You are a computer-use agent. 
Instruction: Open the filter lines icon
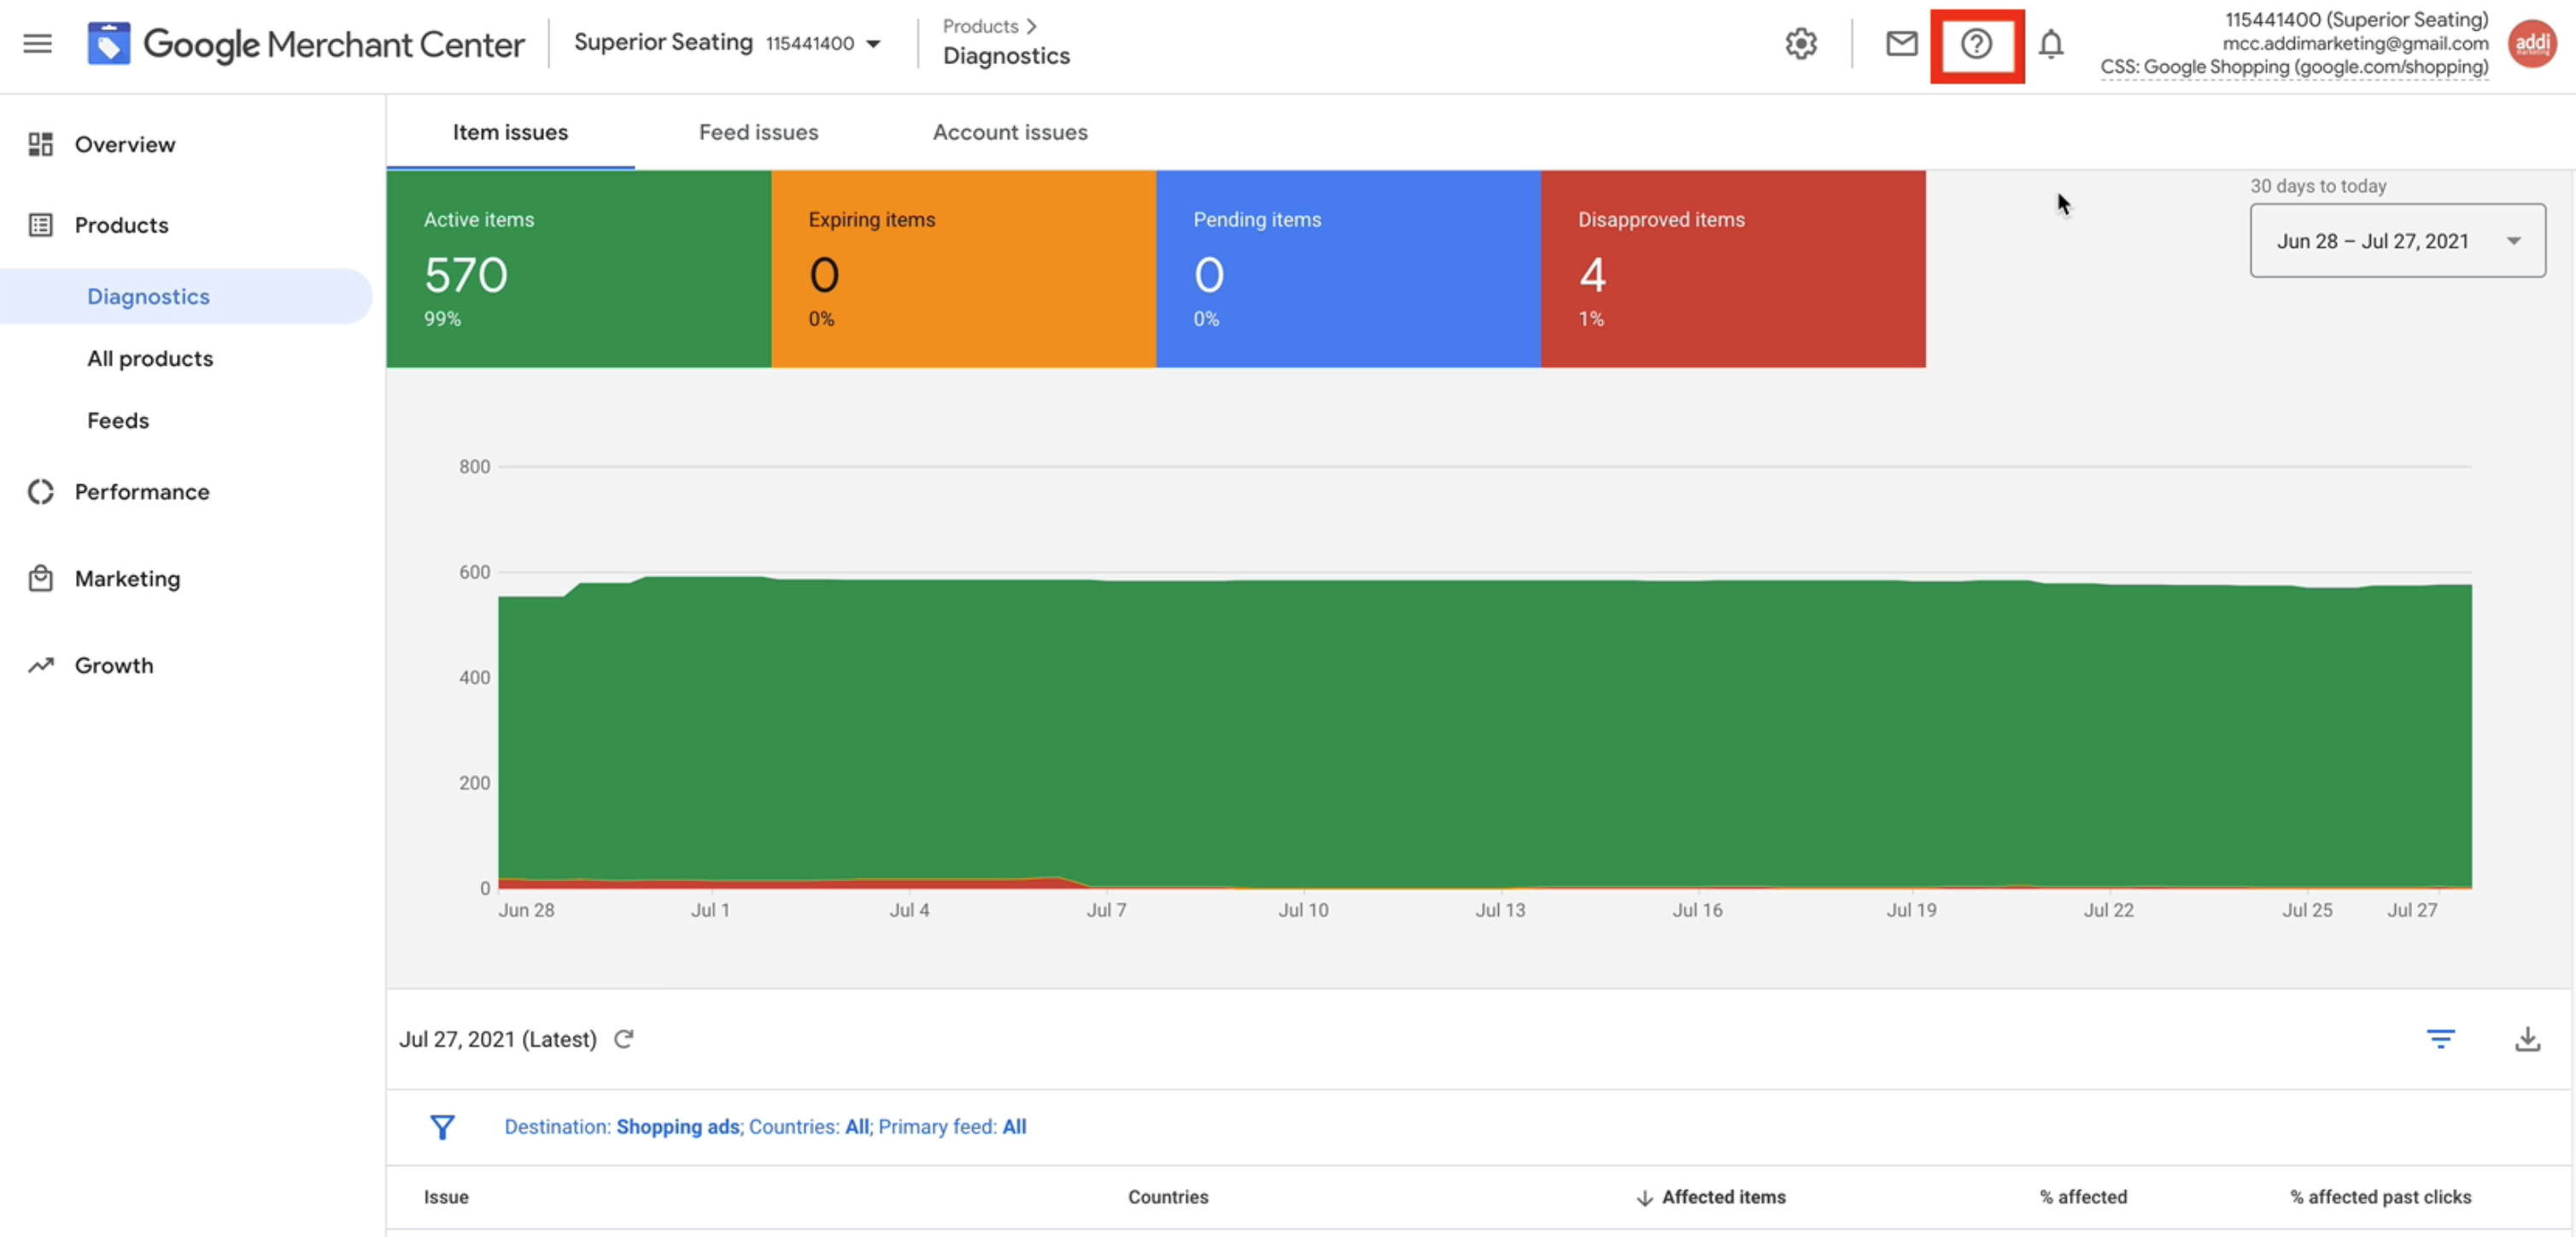coord(2440,1039)
